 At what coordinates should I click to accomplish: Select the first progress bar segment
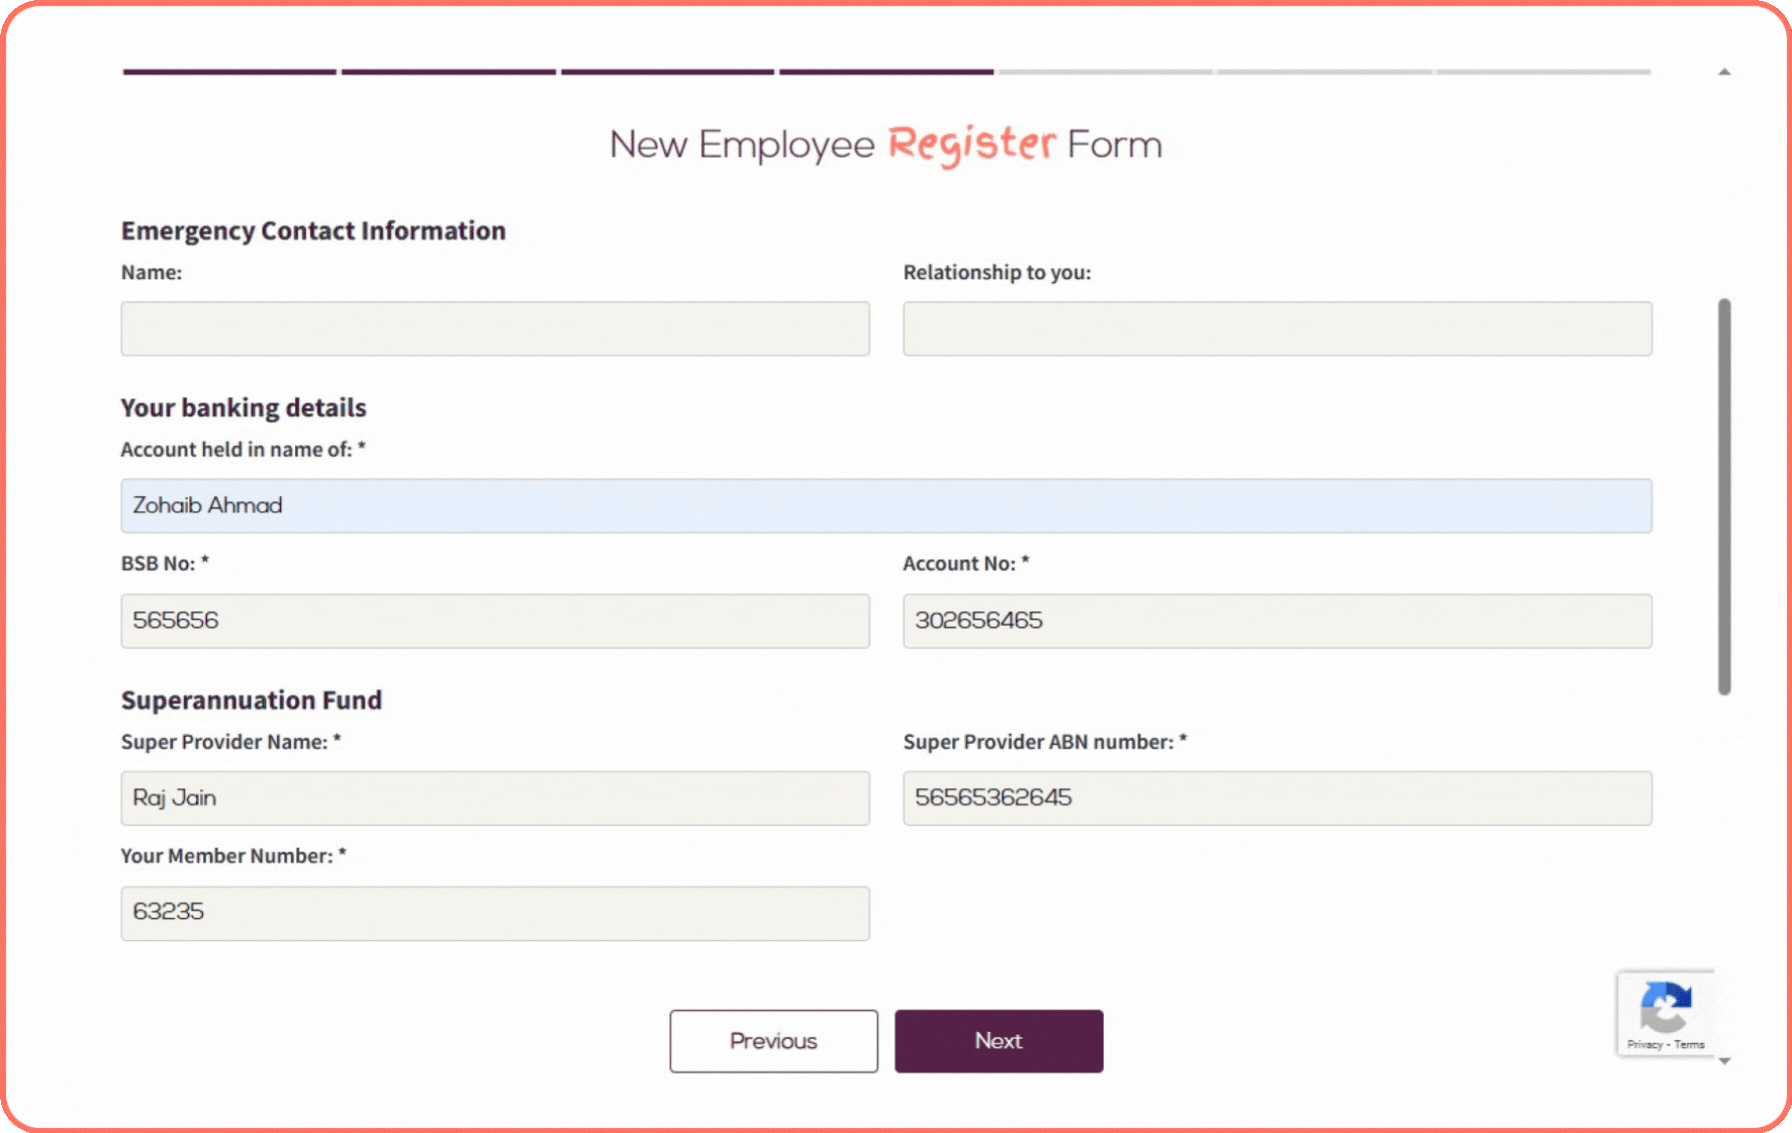[228, 71]
